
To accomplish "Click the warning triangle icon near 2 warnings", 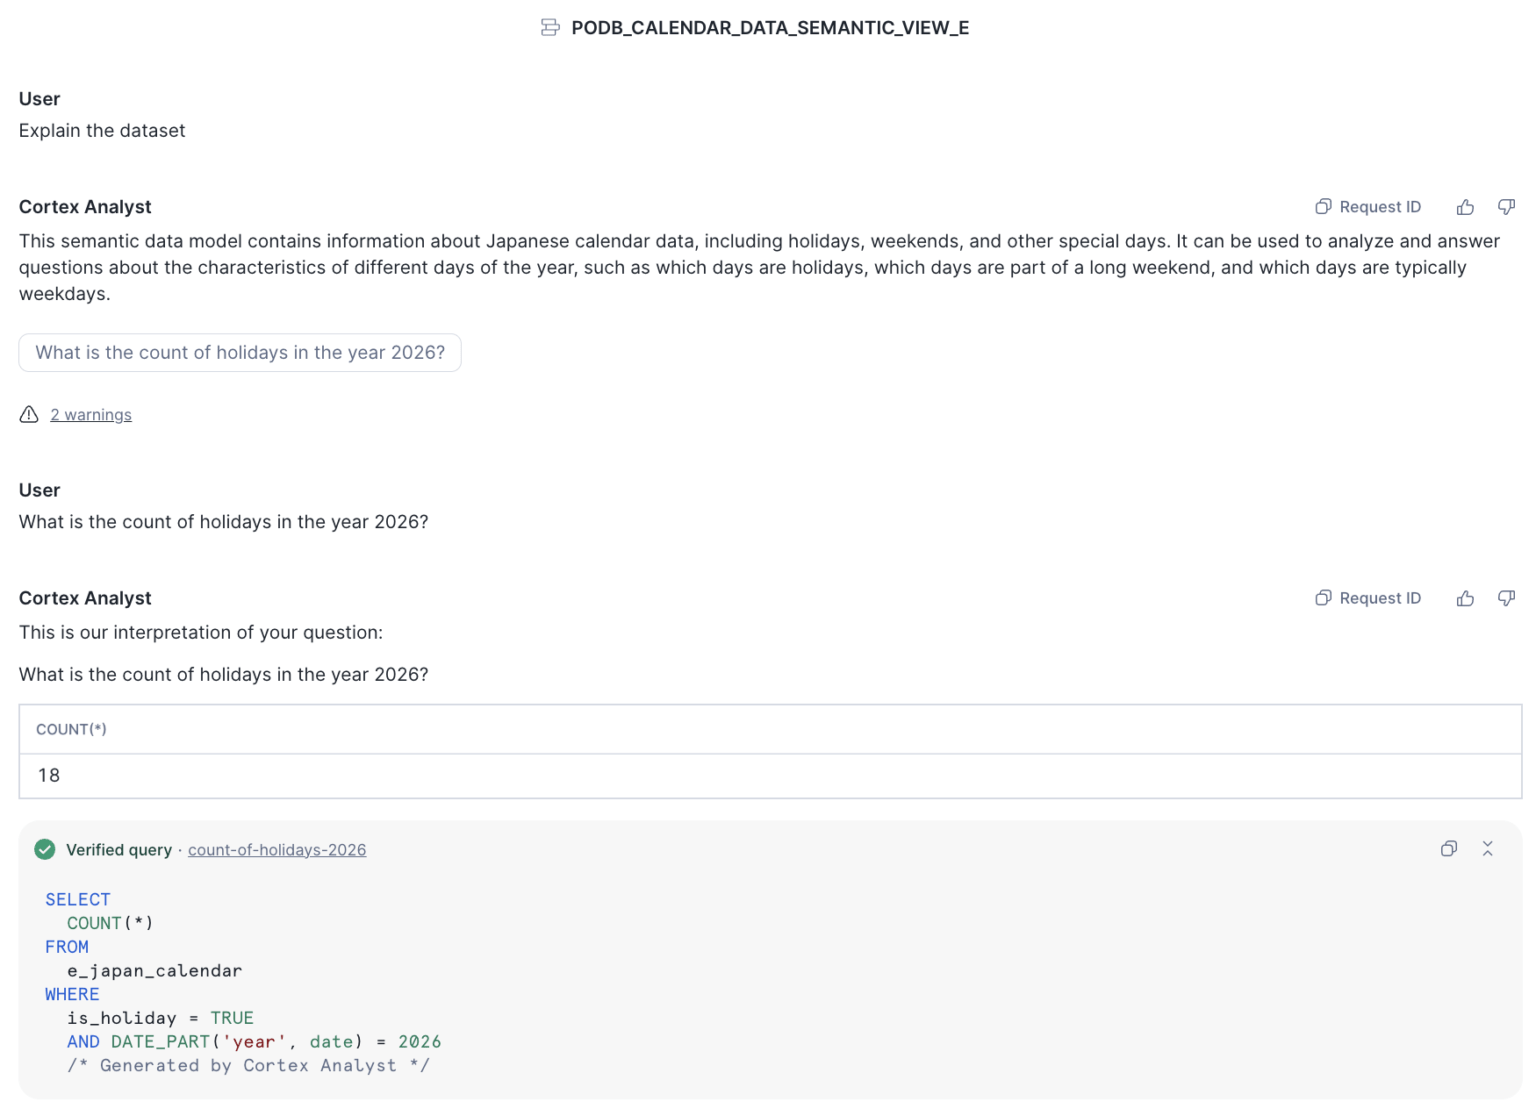I will pyautogui.click(x=29, y=414).
